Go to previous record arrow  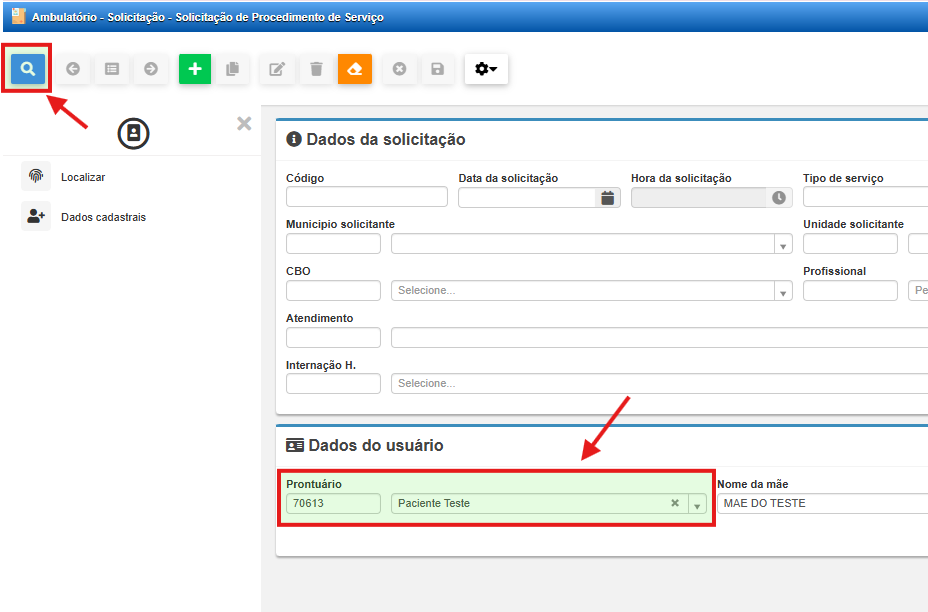[73, 69]
